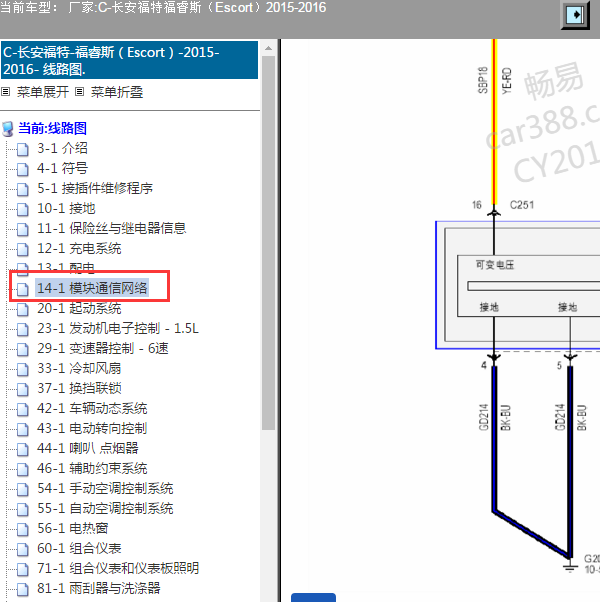
Task: Click the page icon beside 12-1 充电系统
Action: tap(23, 249)
